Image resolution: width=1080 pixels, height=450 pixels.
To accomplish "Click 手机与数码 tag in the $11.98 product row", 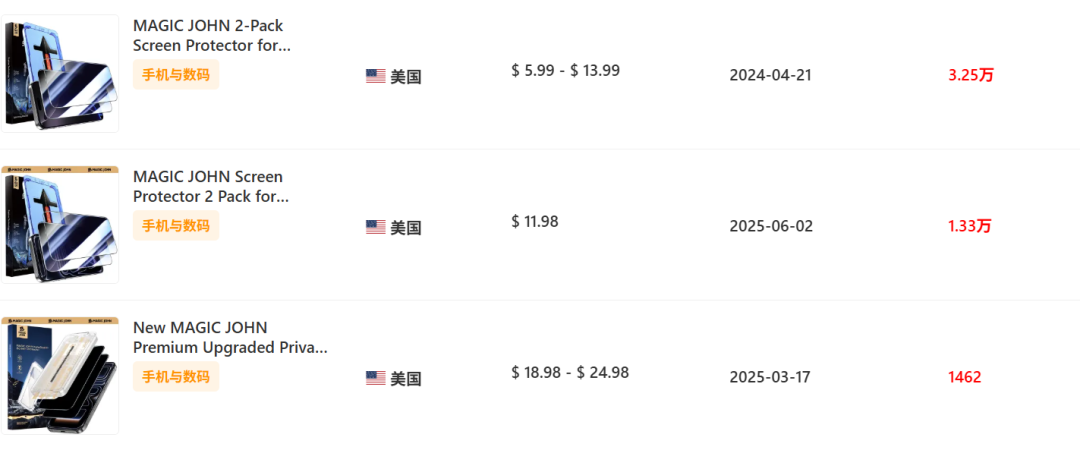I will (x=176, y=226).
